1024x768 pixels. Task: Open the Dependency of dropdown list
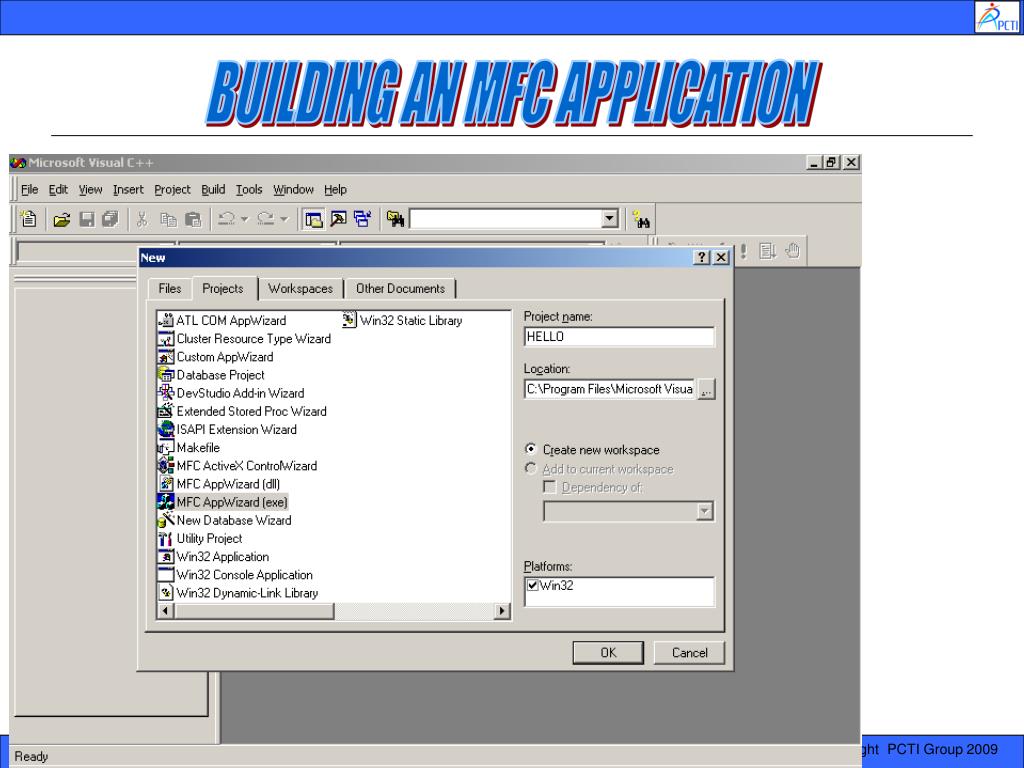[704, 511]
